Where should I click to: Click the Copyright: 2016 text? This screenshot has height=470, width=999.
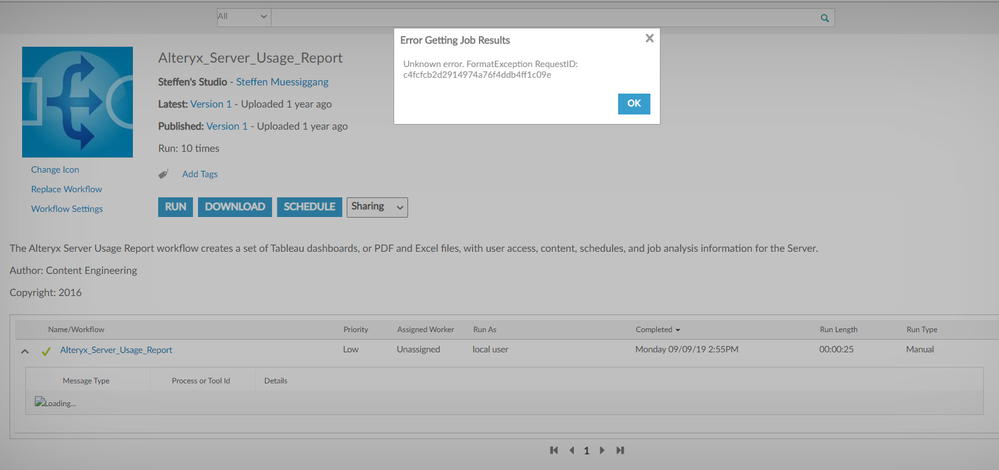pyautogui.click(x=45, y=293)
